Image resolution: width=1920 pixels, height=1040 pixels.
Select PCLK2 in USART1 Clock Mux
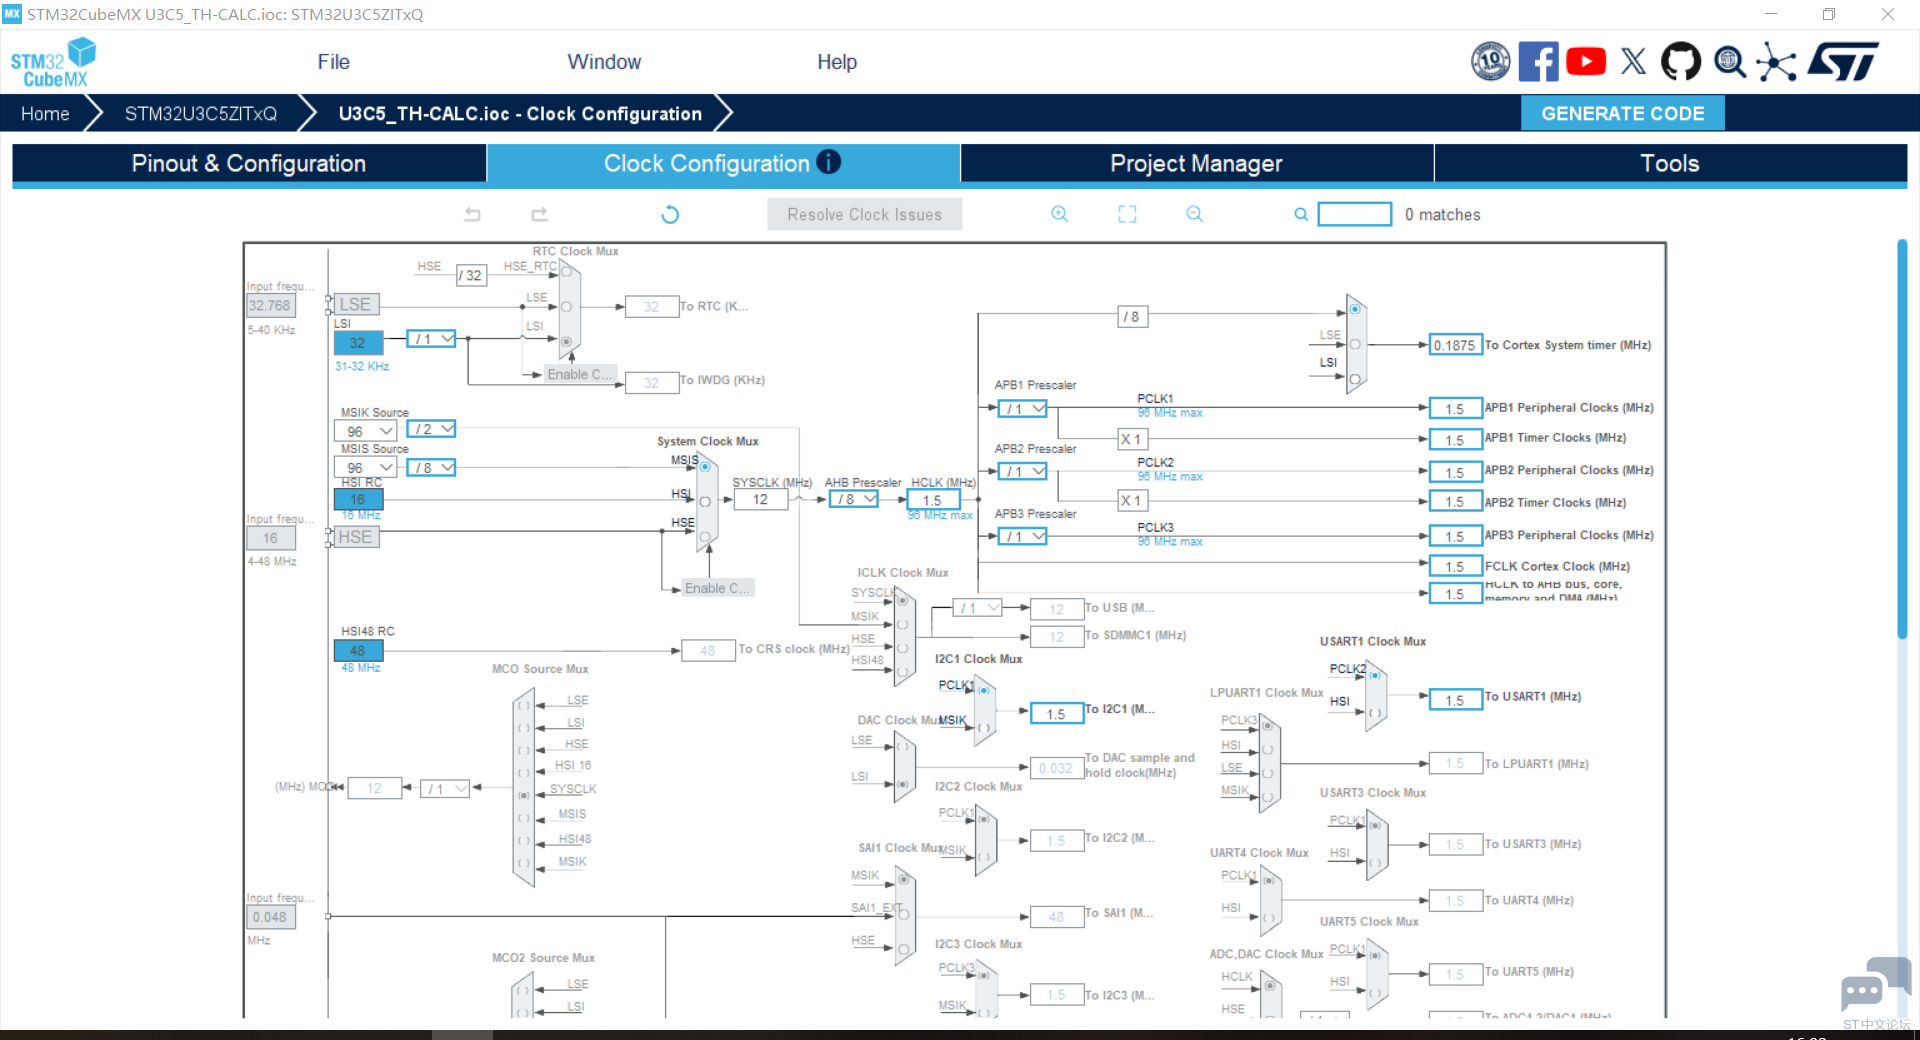[1376, 676]
